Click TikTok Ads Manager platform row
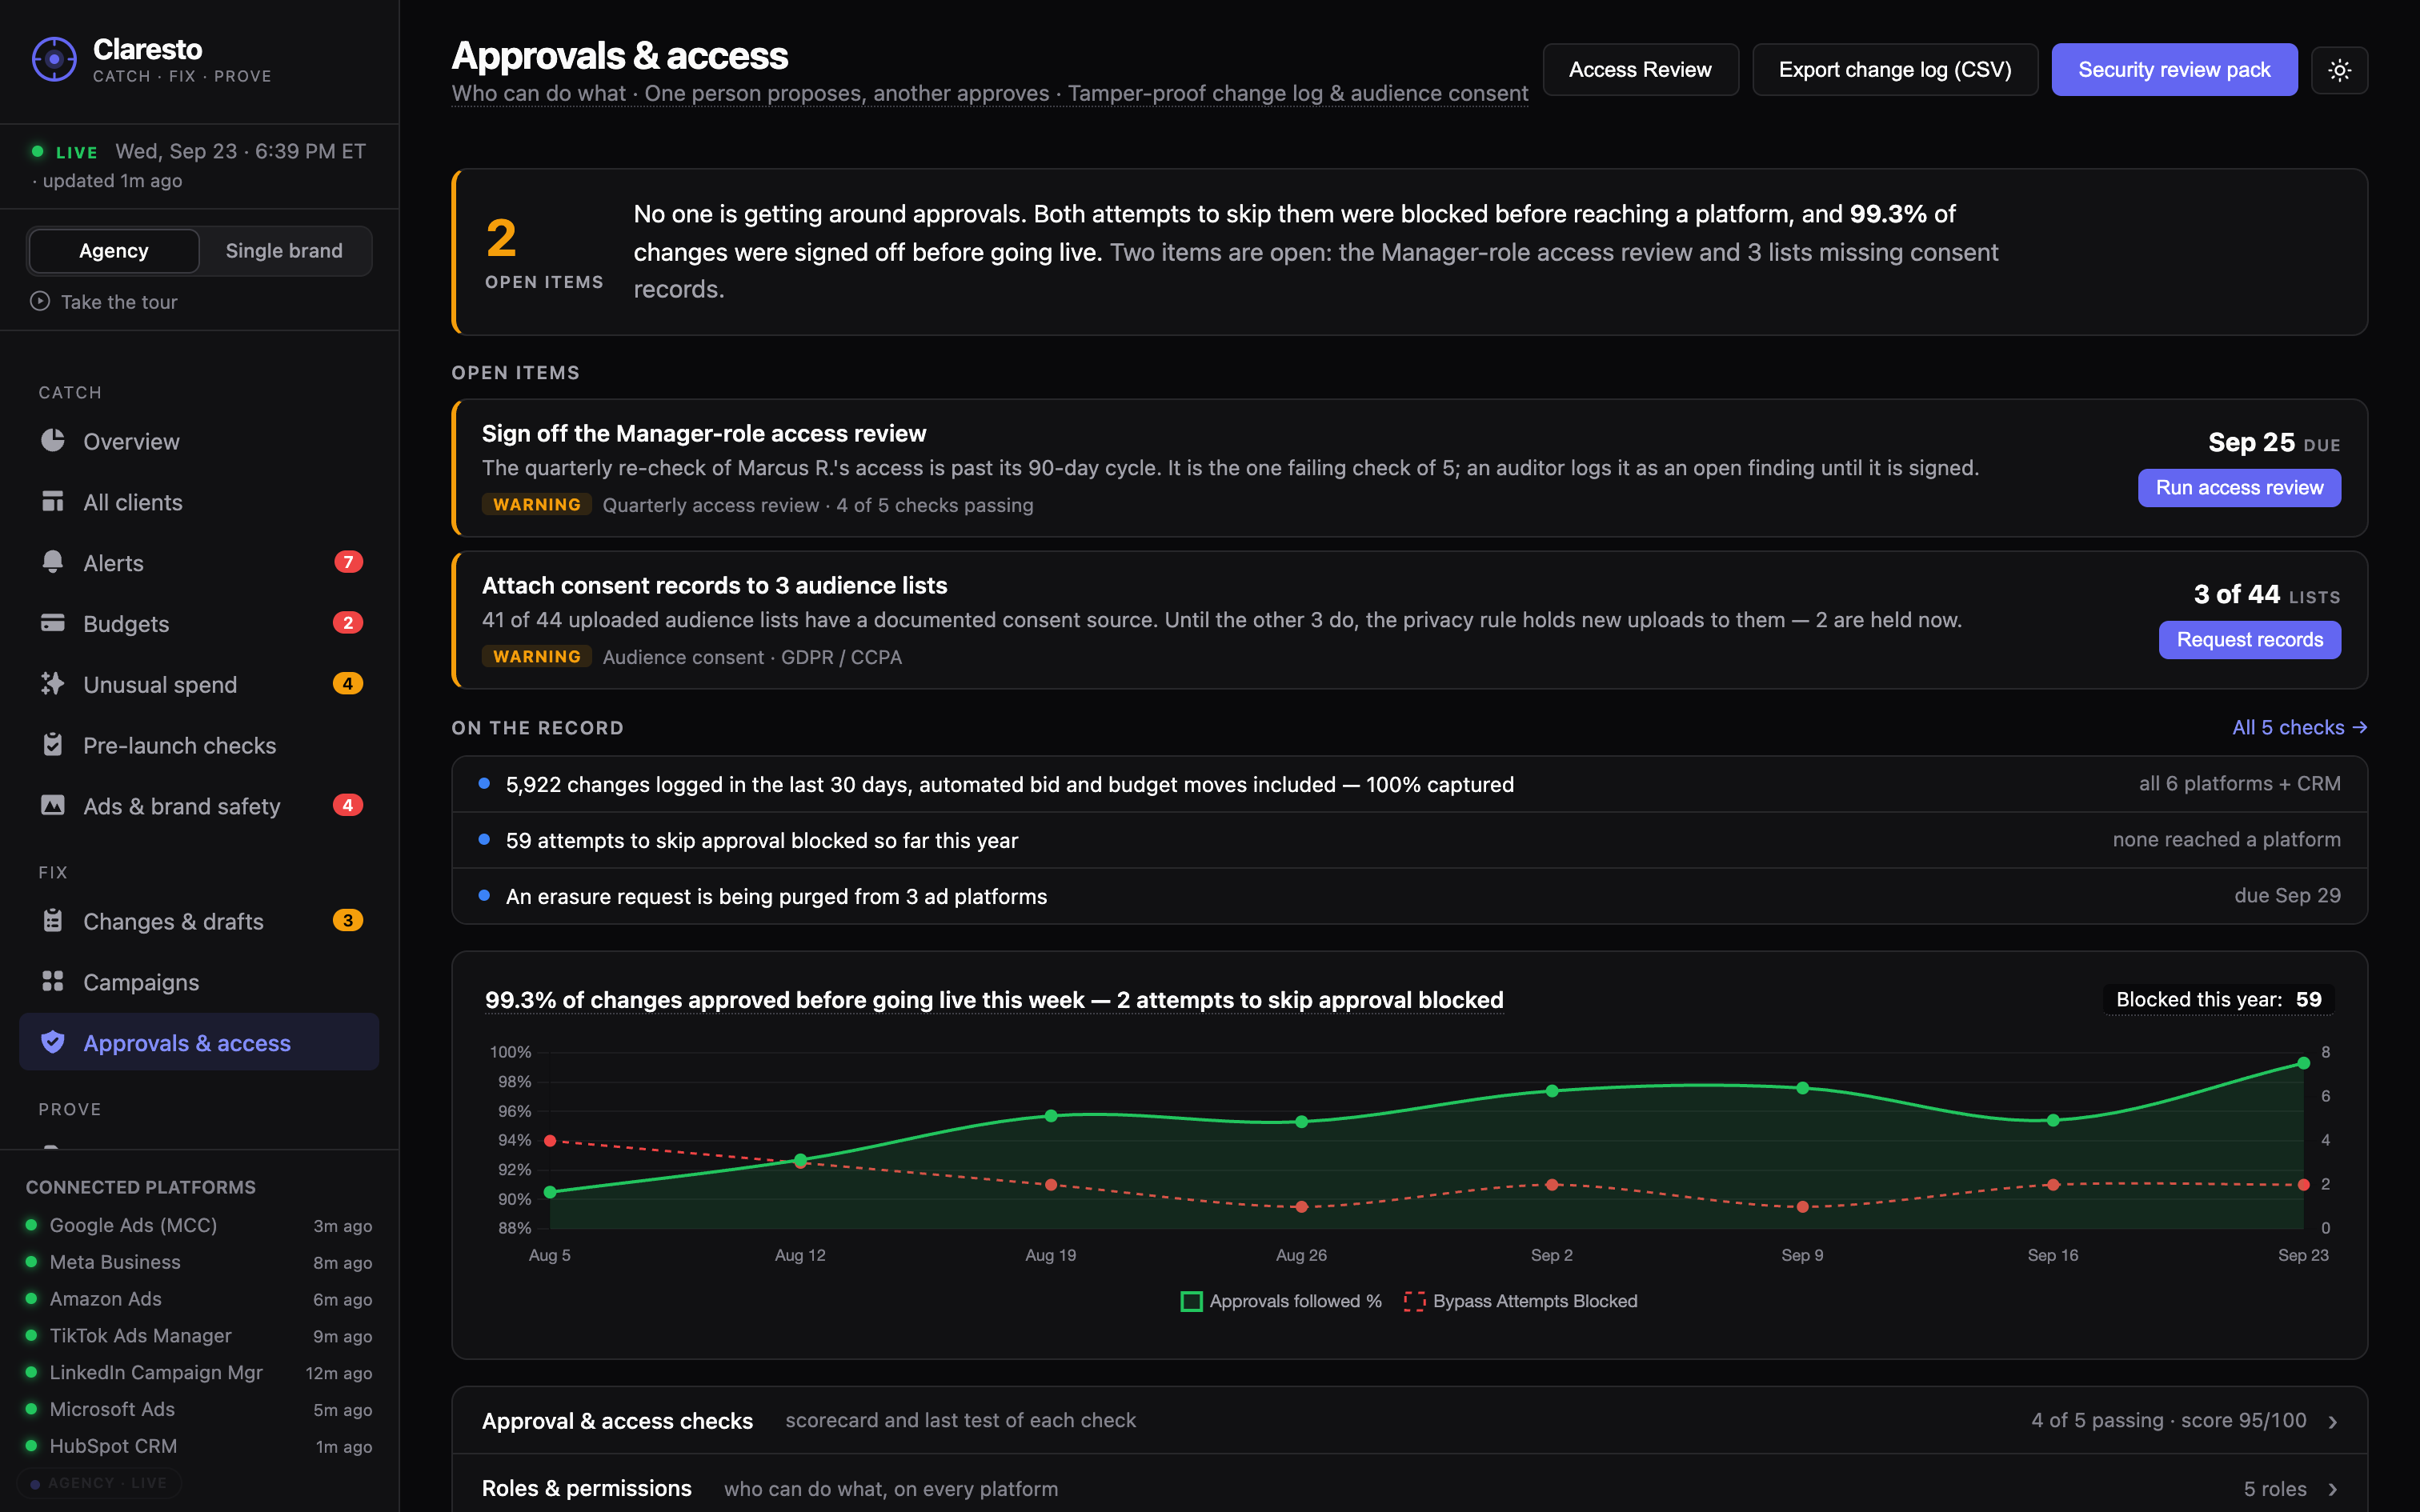2420x1512 pixels. click(199, 1336)
